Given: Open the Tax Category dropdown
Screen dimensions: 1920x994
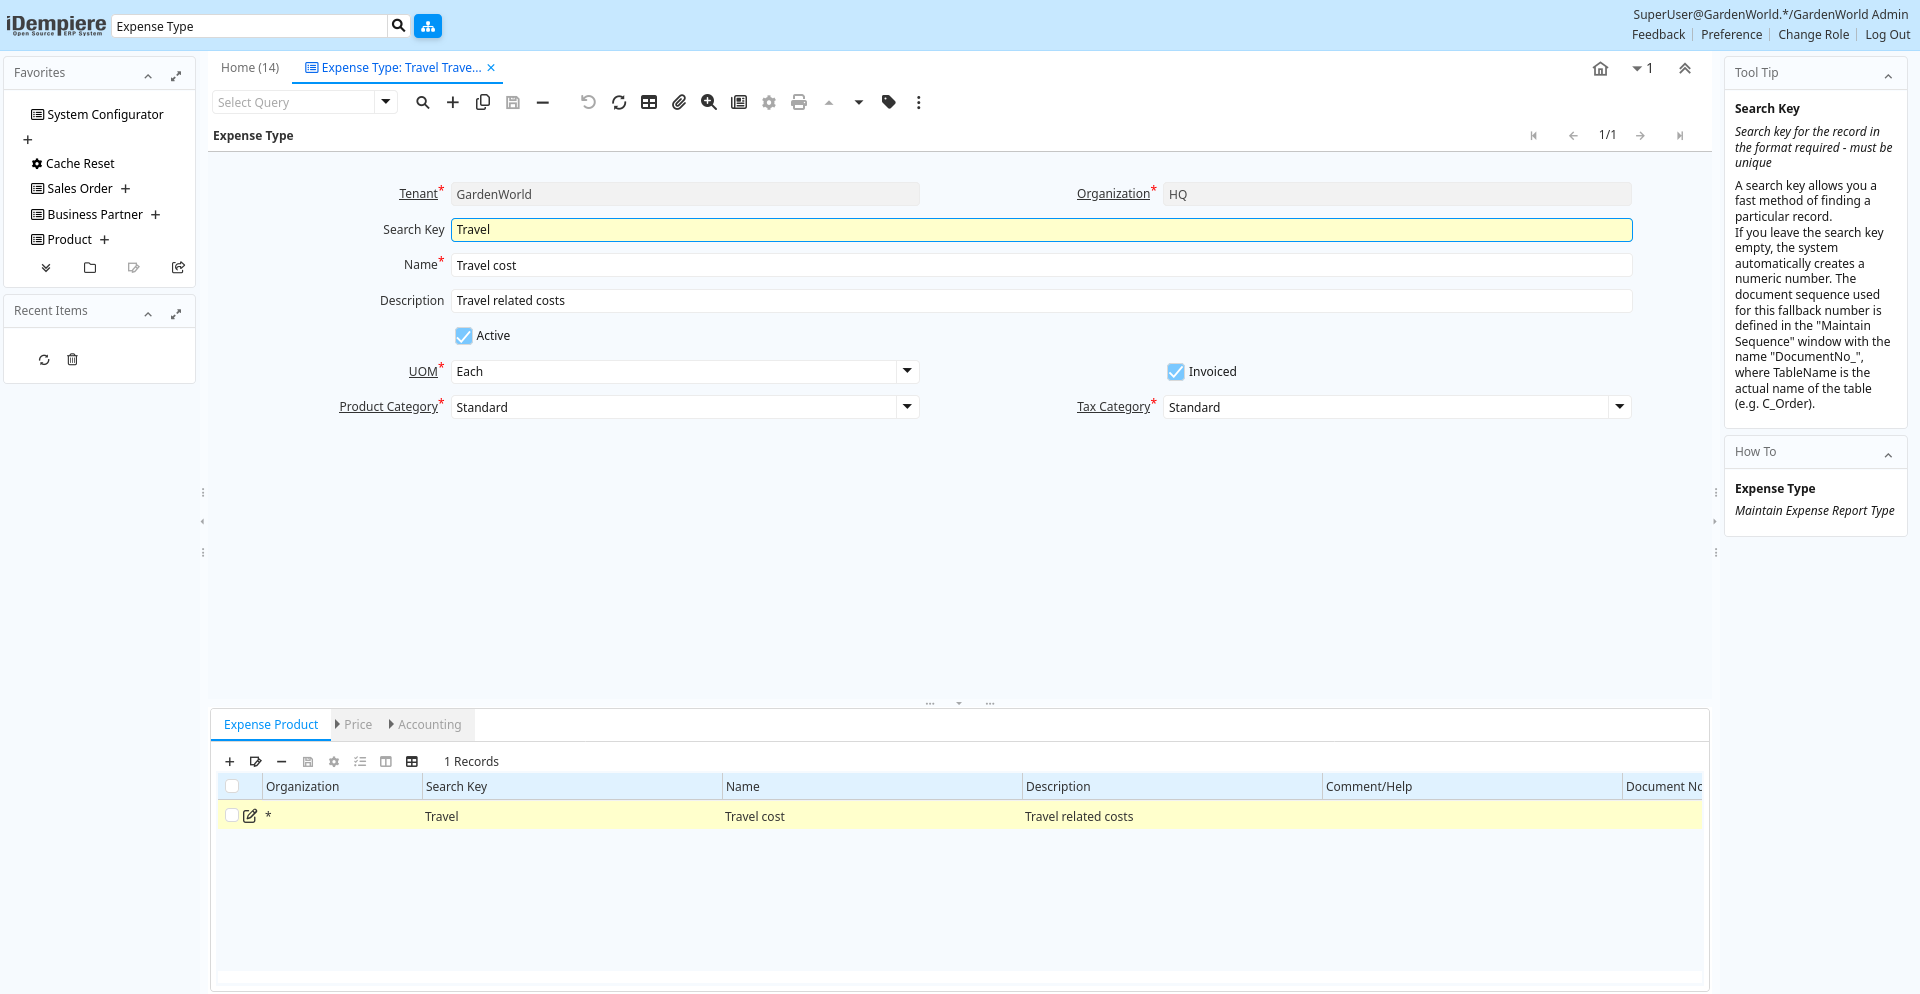Looking at the screenshot, I should tap(1619, 407).
